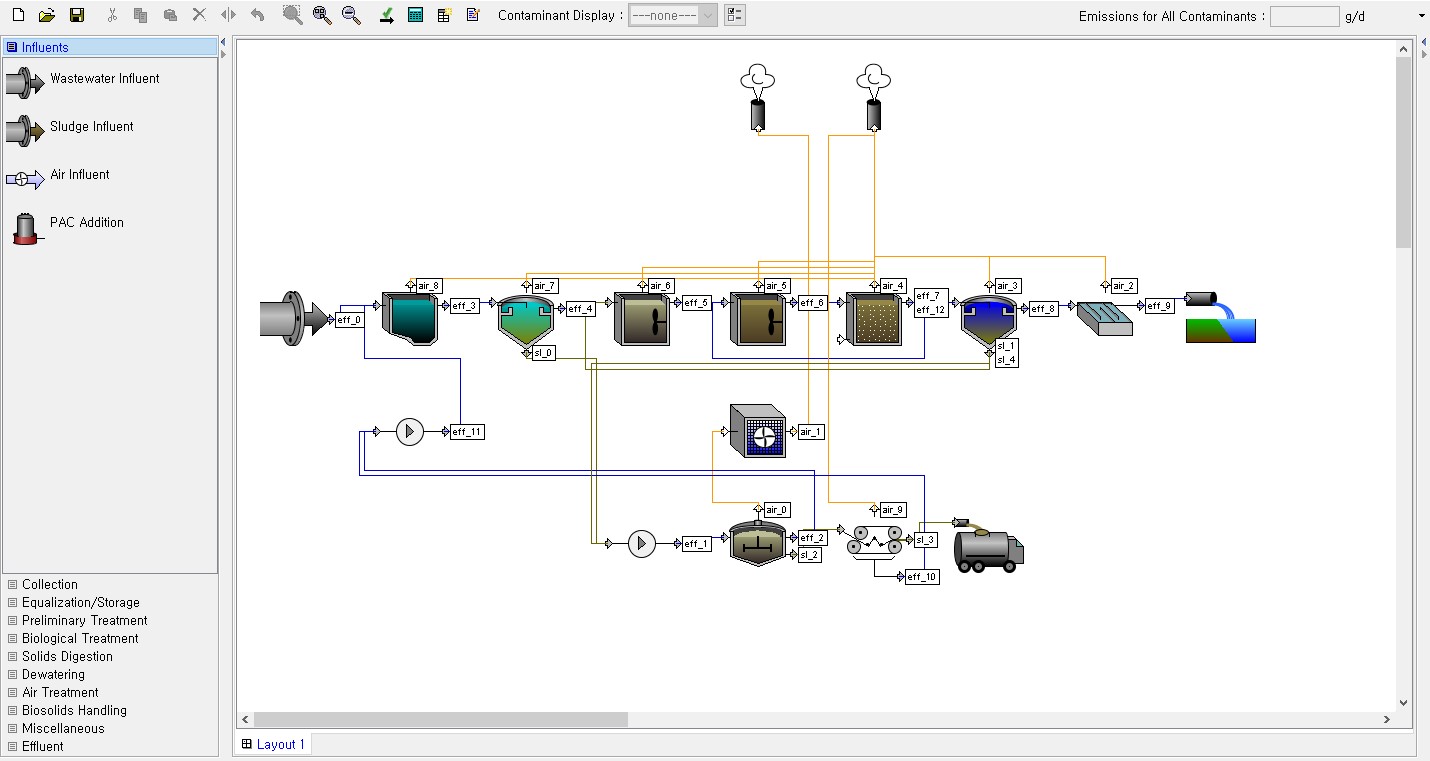Screen dimensions: 1430x761
Task: Click the Emissions for All Contaminants field
Action: point(1304,16)
